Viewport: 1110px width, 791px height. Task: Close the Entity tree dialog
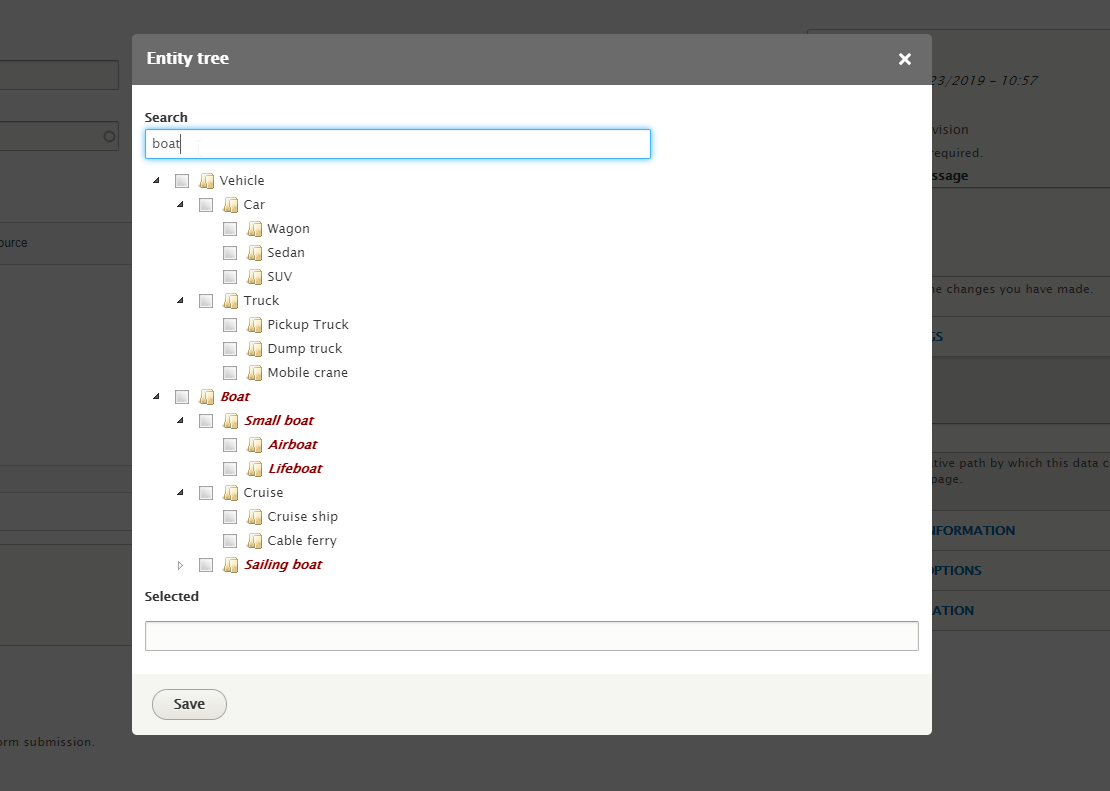pyautogui.click(x=905, y=59)
